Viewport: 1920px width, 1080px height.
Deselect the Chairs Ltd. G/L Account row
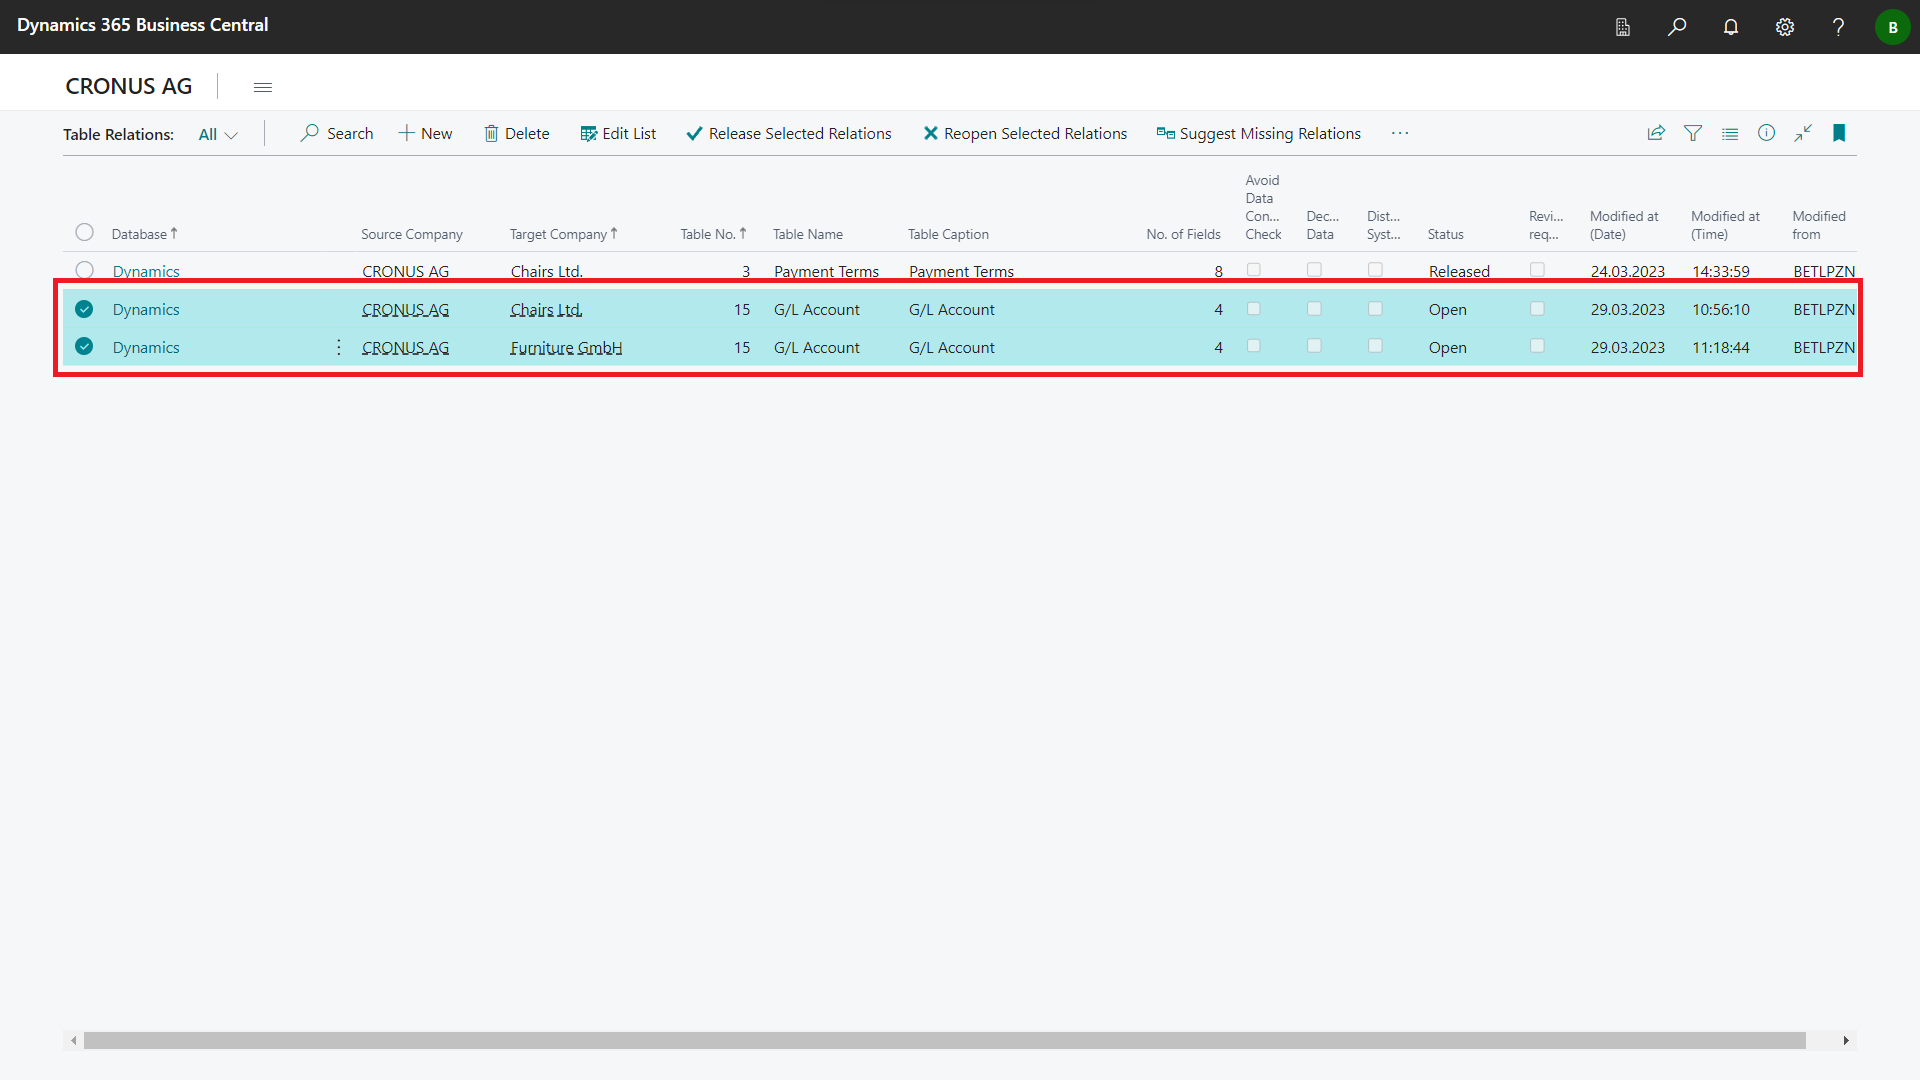point(84,309)
